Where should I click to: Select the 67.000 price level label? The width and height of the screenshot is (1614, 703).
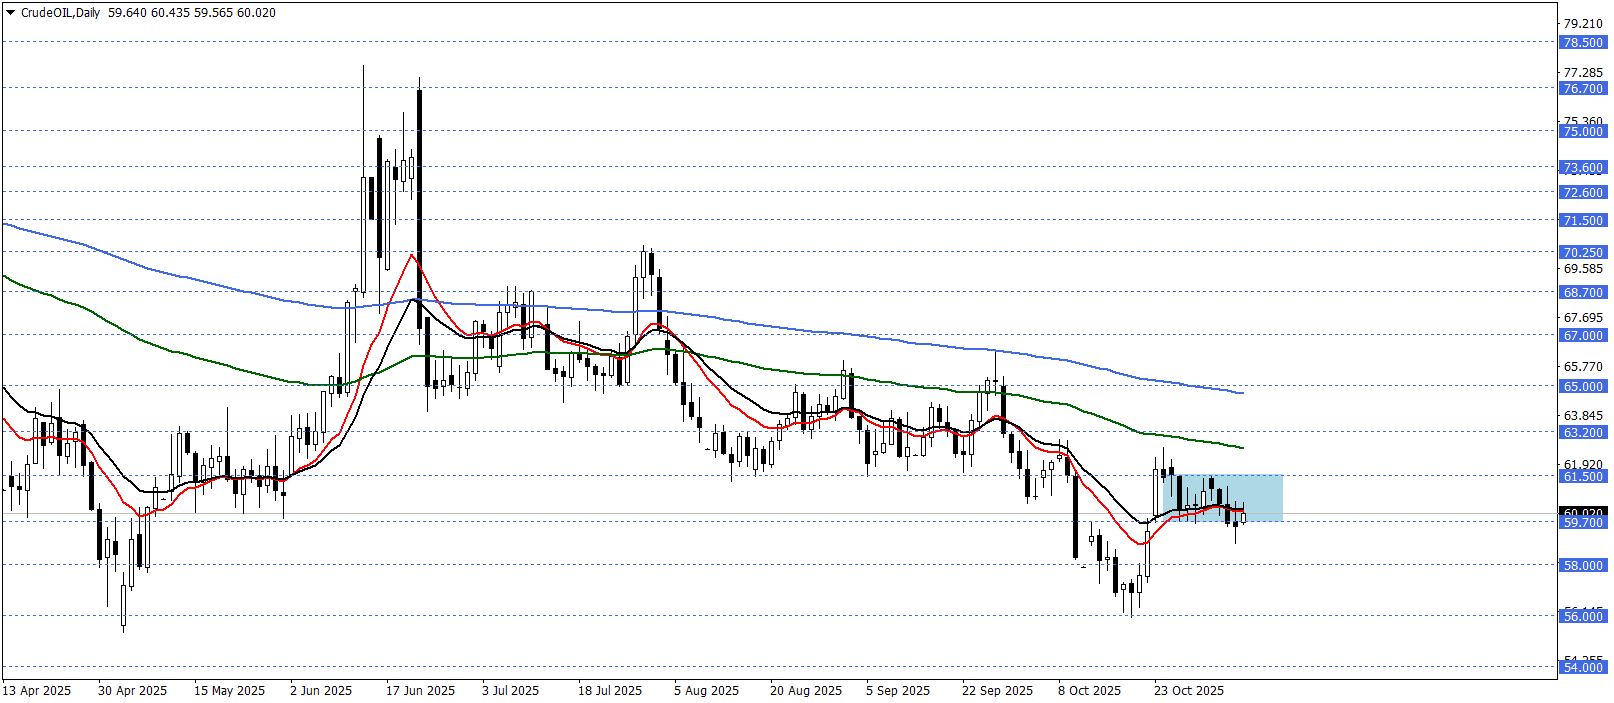click(1583, 336)
